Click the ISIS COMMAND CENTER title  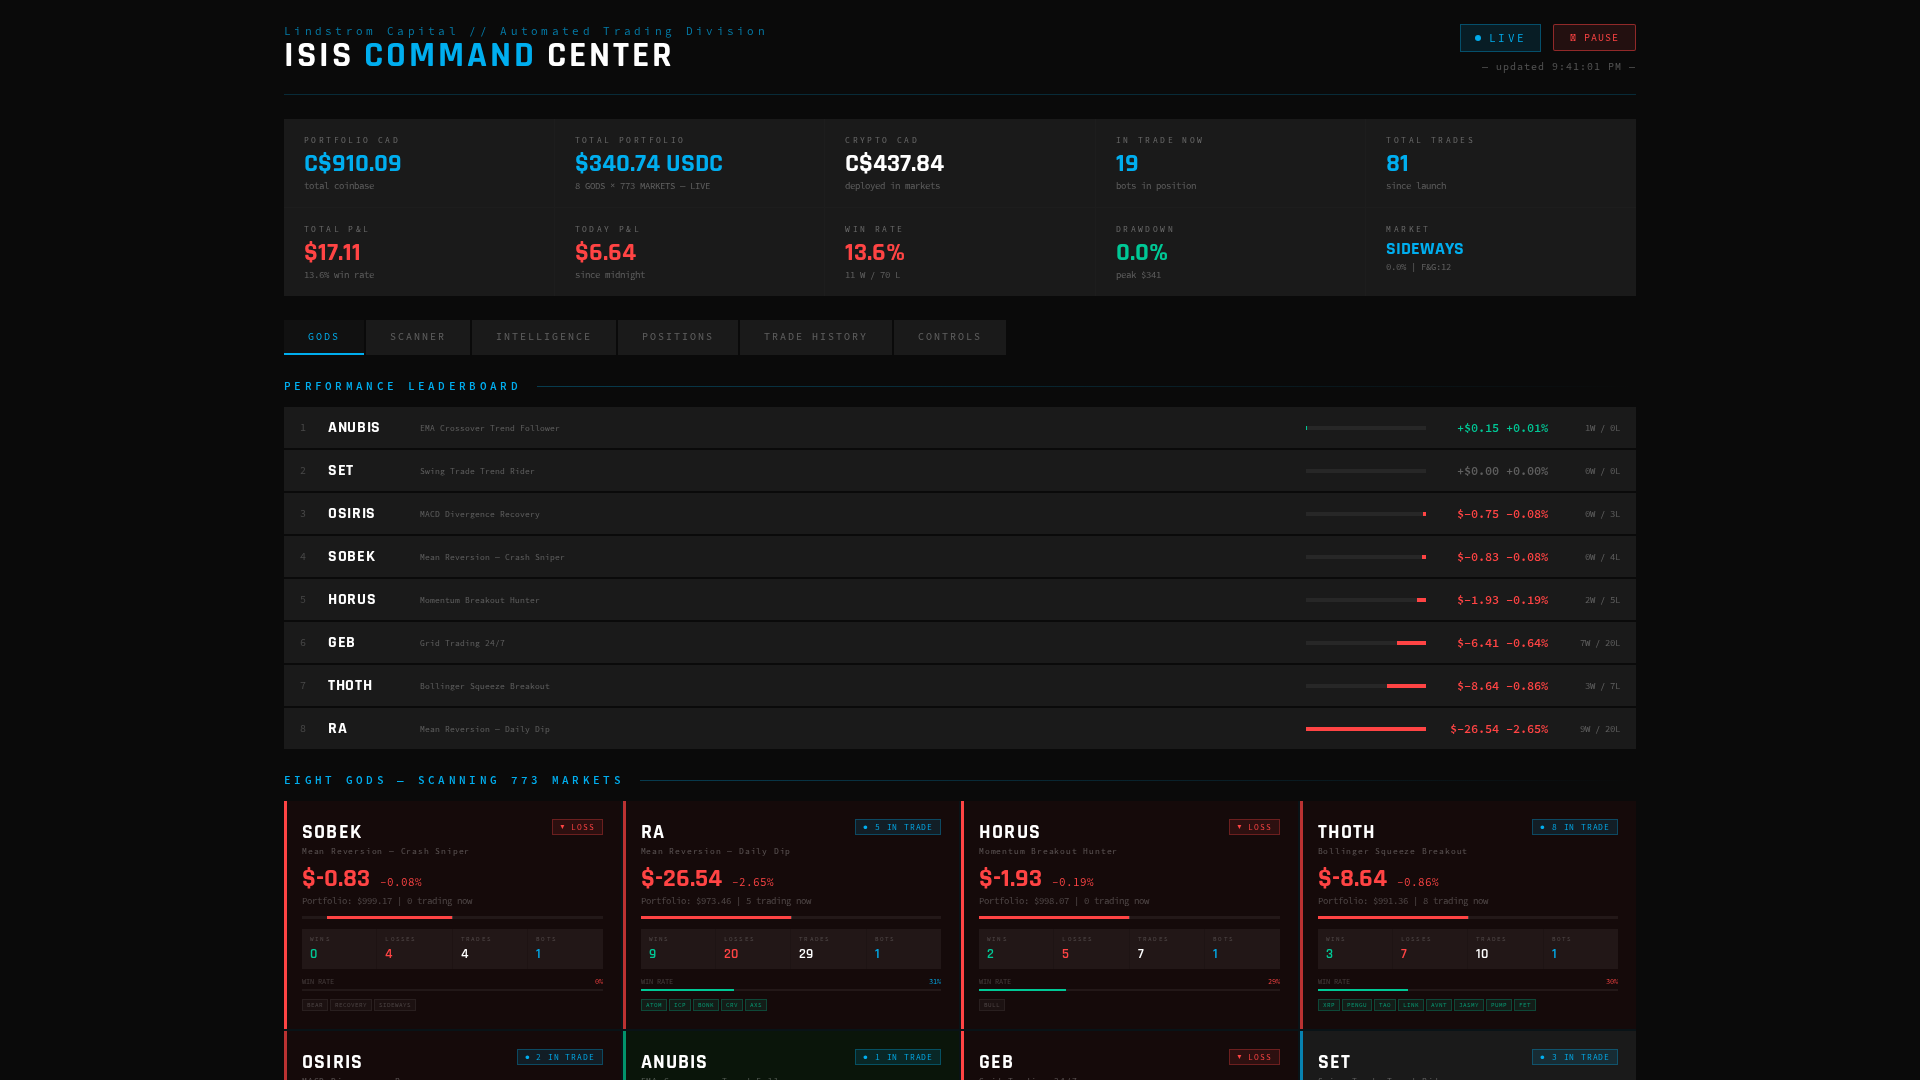tap(479, 56)
